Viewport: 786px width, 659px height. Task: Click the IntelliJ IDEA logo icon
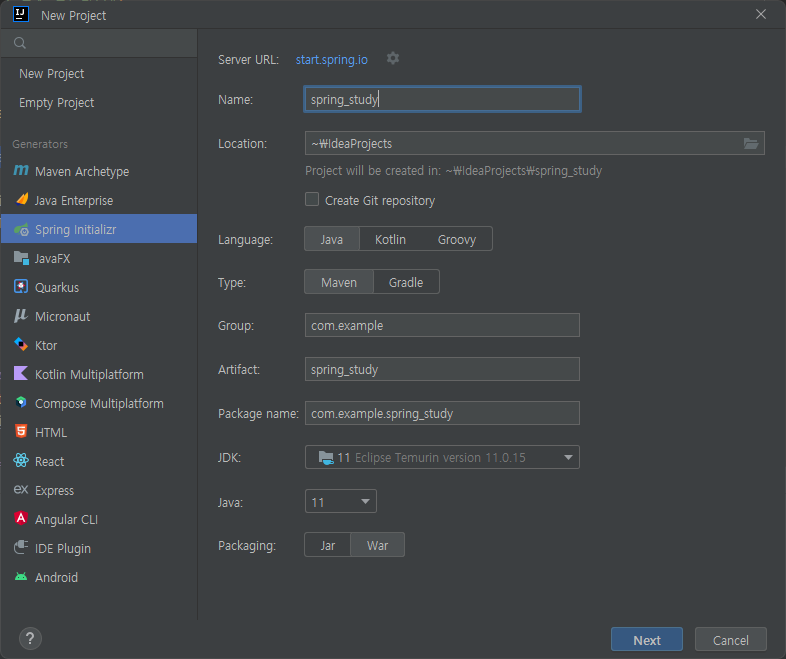[x=21, y=14]
